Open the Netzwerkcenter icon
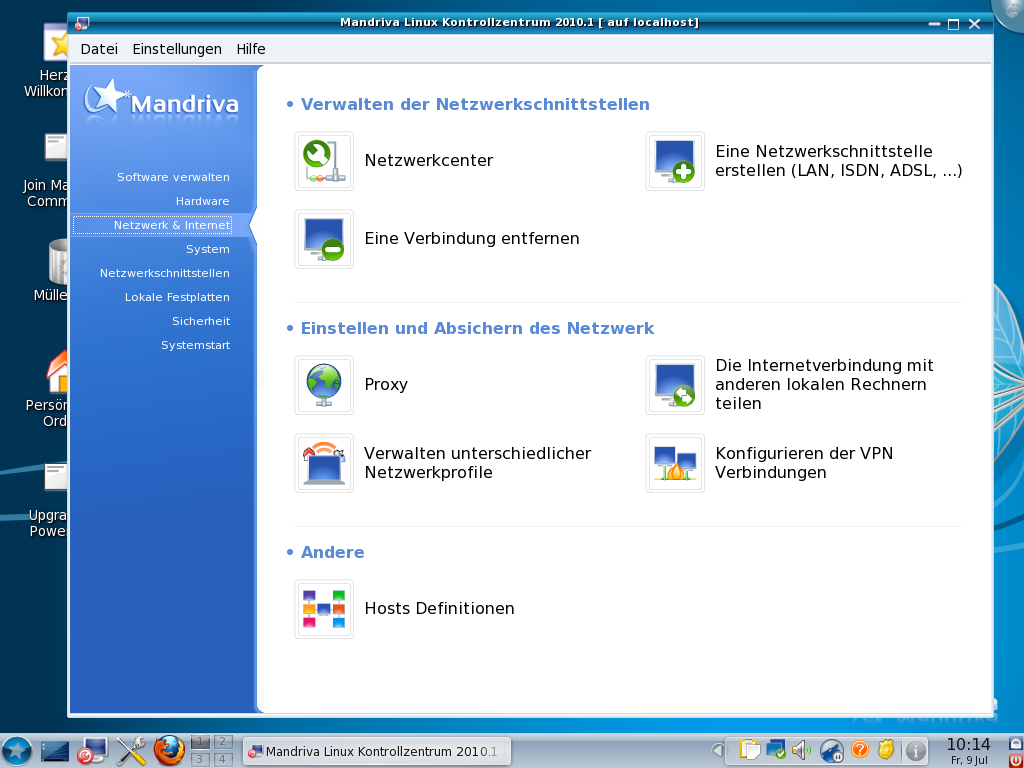The image size is (1024, 768). pos(323,161)
